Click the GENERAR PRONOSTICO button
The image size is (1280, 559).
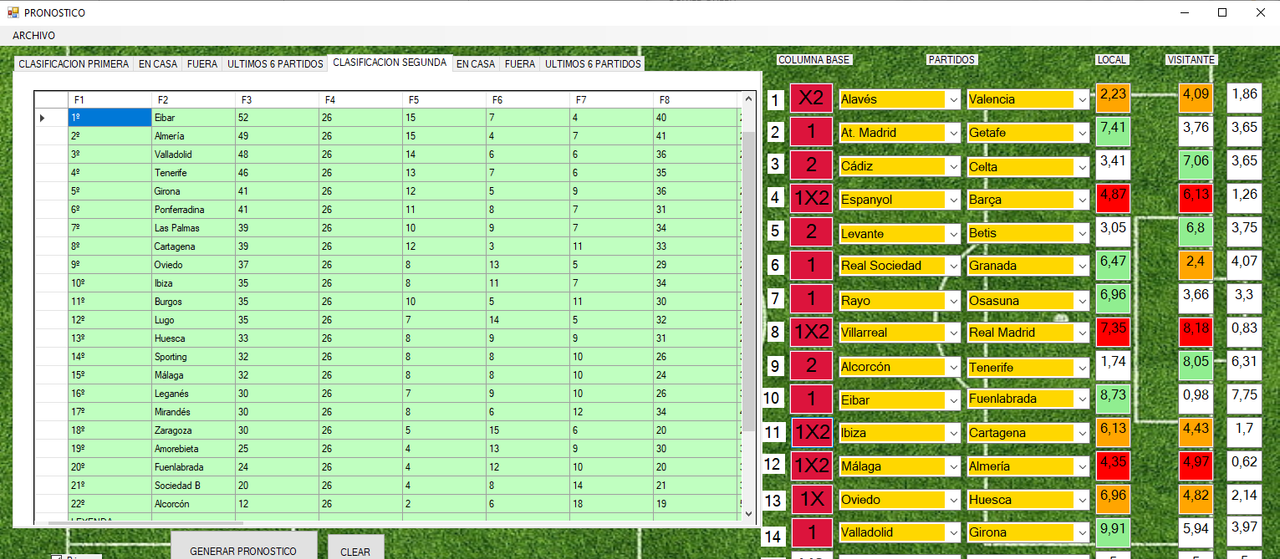(x=243, y=548)
